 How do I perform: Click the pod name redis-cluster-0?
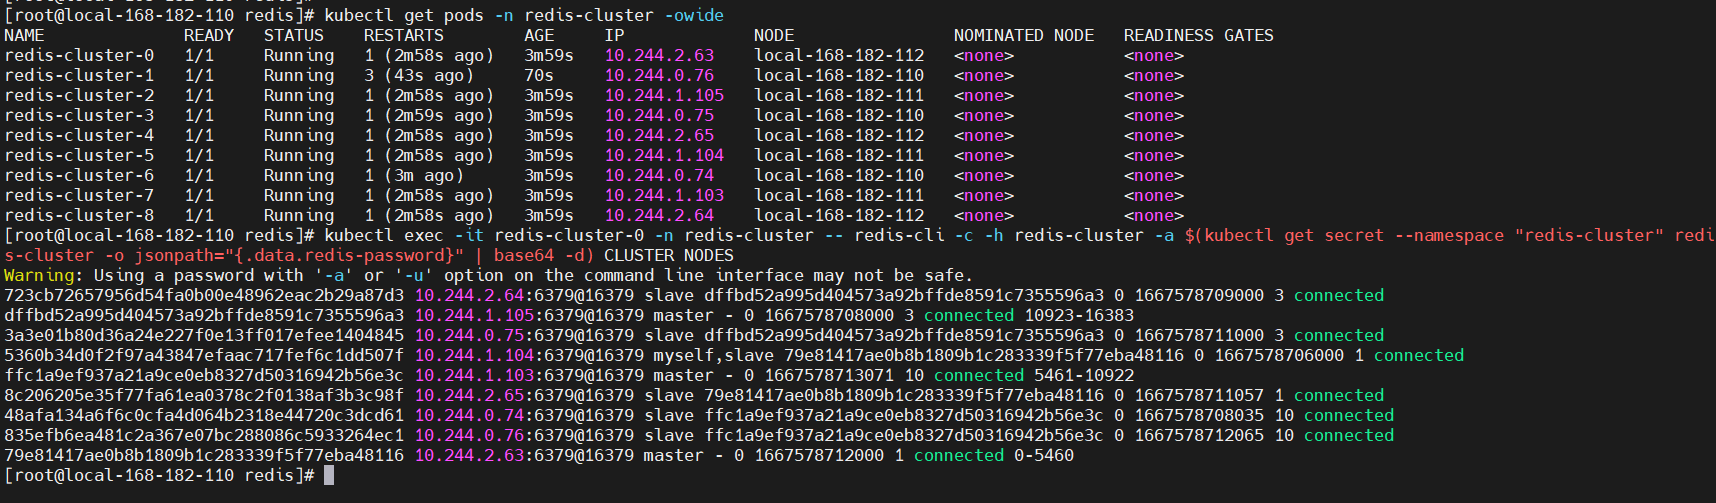pyautogui.click(x=79, y=55)
